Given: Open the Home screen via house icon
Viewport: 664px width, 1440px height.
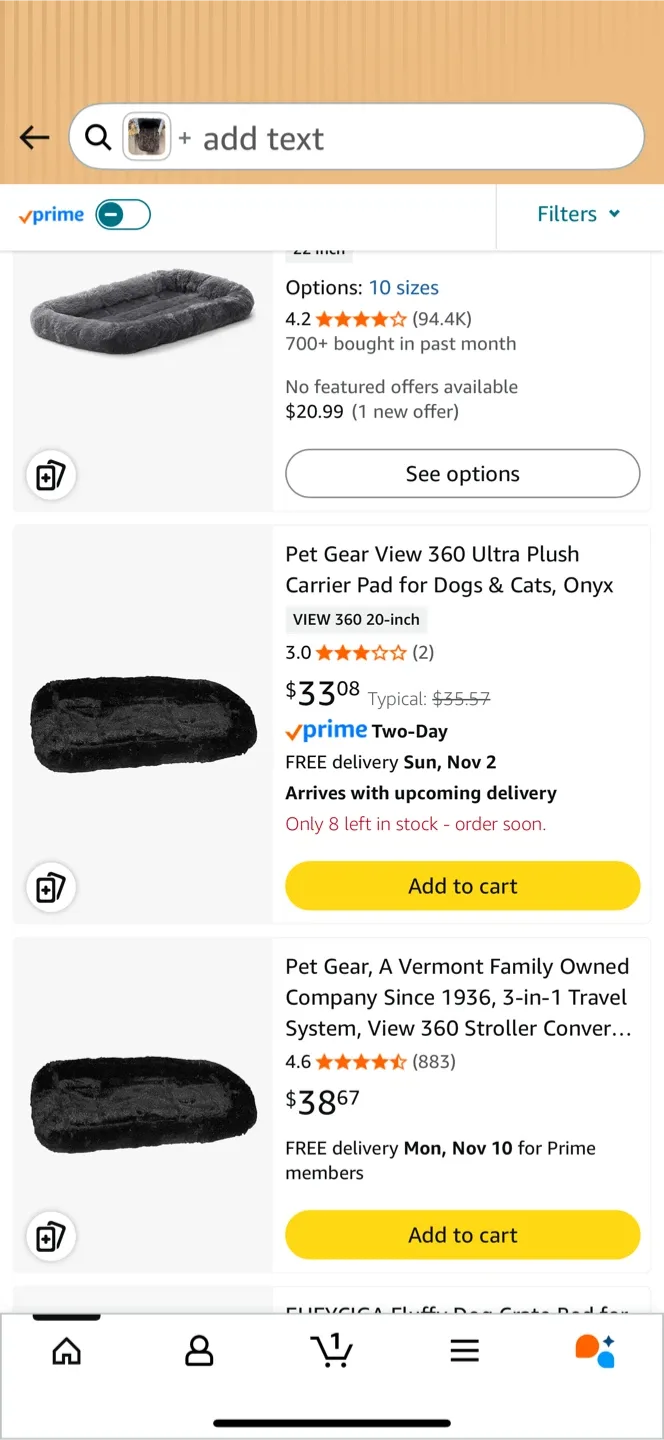Looking at the screenshot, I should pos(66,1350).
